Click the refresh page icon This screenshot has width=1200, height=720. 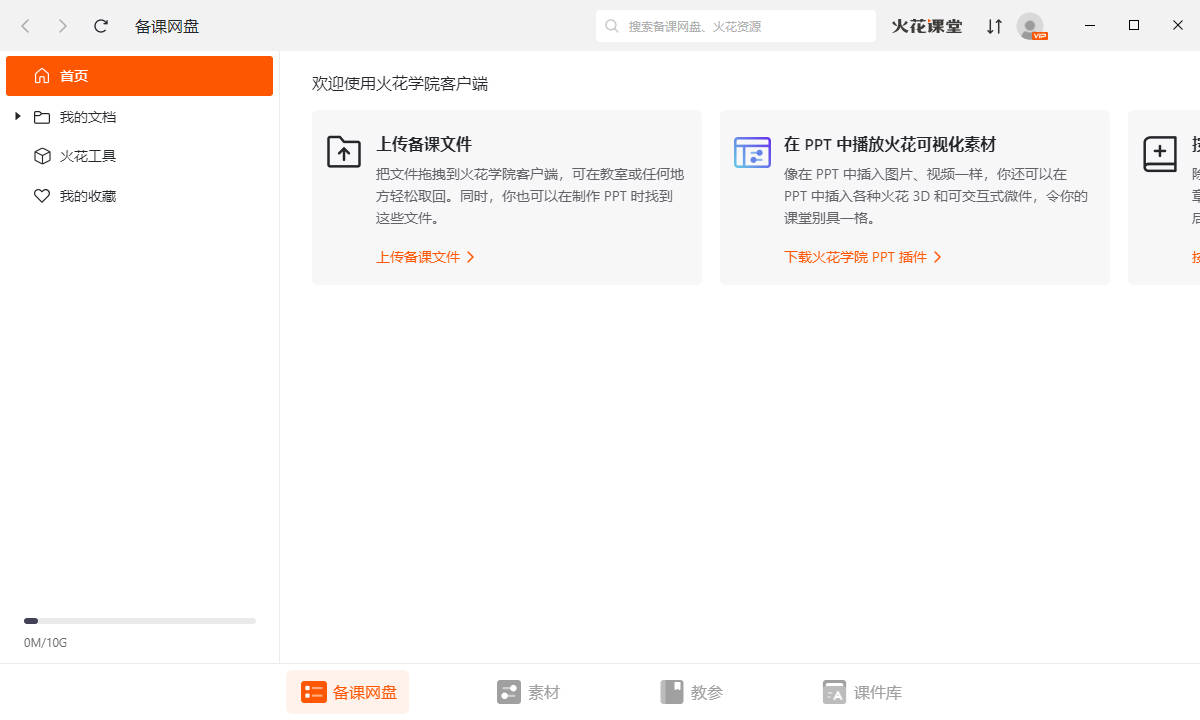(x=100, y=26)
